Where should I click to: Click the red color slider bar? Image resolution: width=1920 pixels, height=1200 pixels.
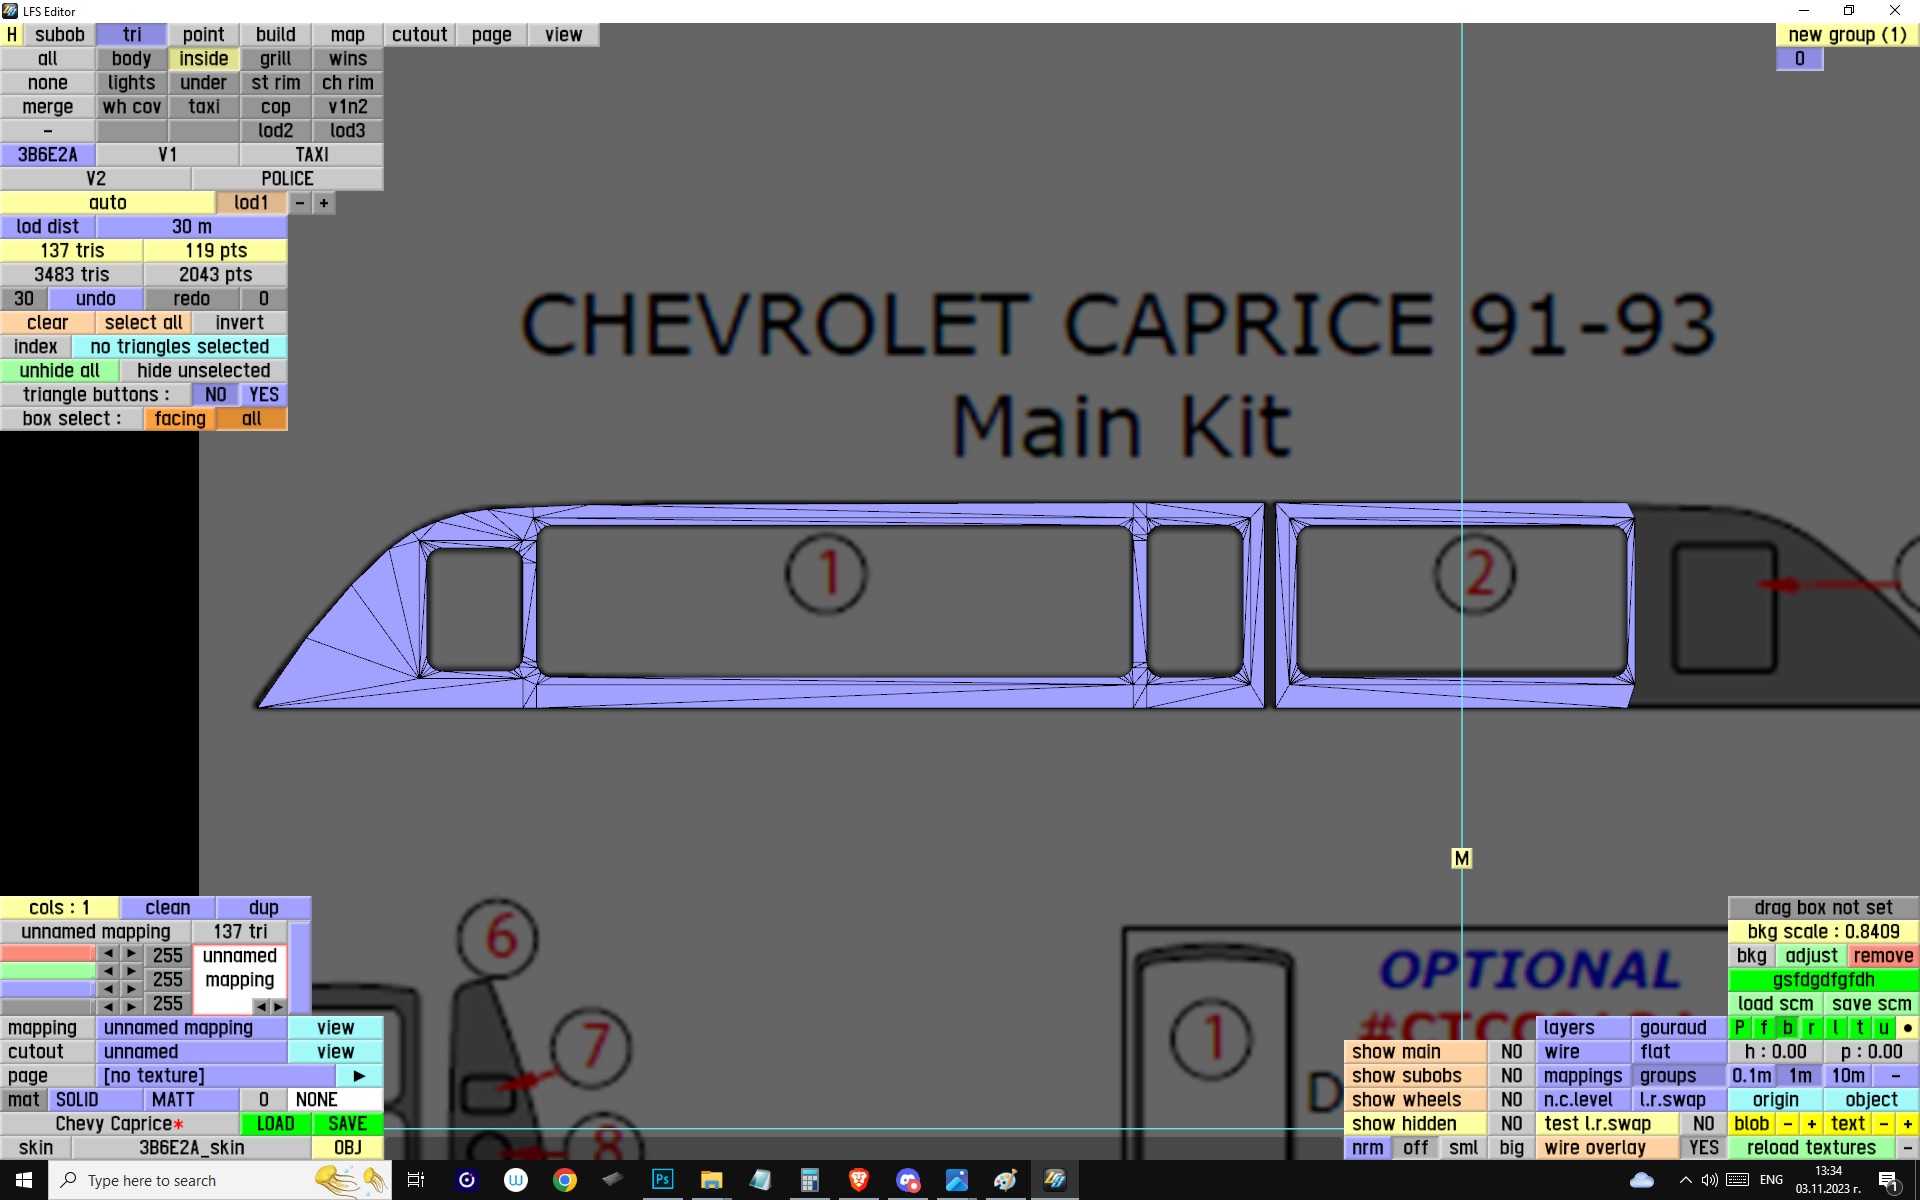coord(47,954)
